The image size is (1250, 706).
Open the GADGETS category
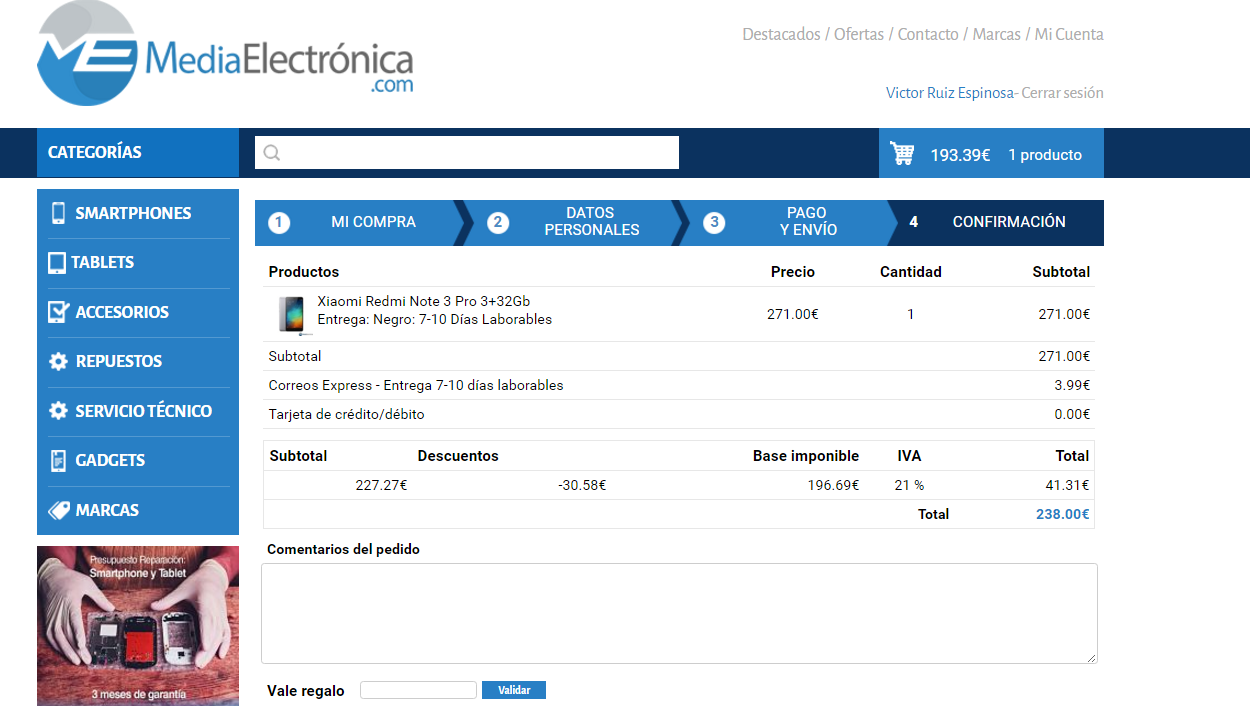point(110,460)
